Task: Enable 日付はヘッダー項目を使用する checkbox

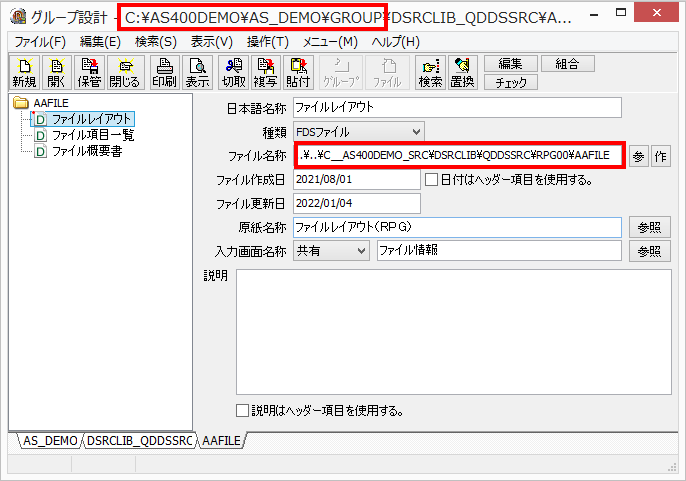Action: [x=431, y=179]
